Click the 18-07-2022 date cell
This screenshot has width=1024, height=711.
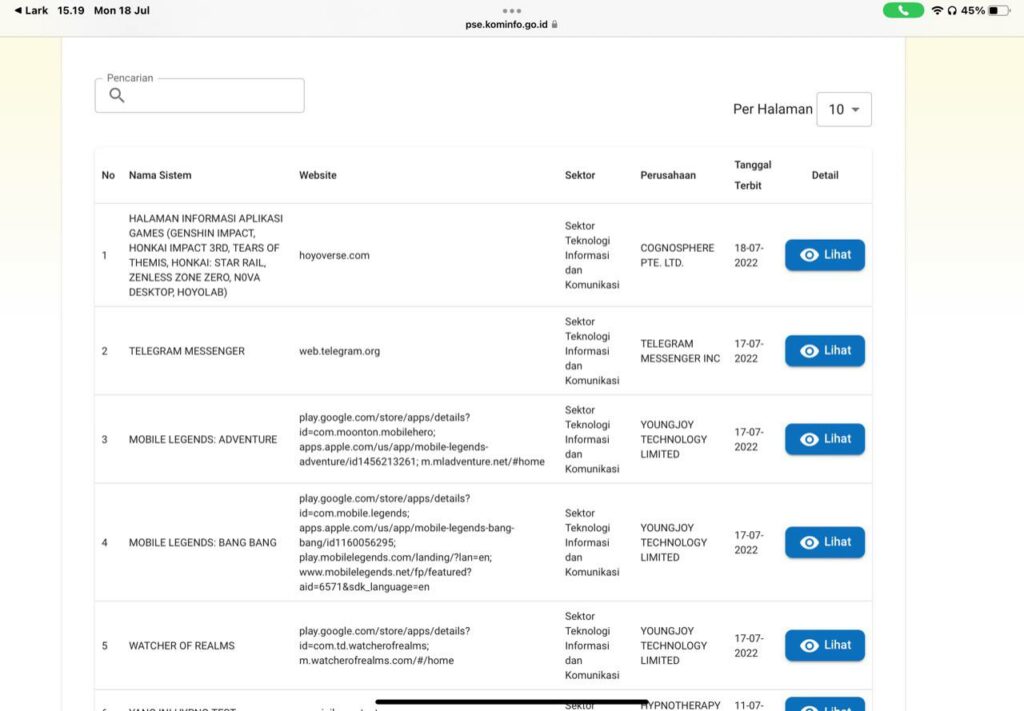748,255
